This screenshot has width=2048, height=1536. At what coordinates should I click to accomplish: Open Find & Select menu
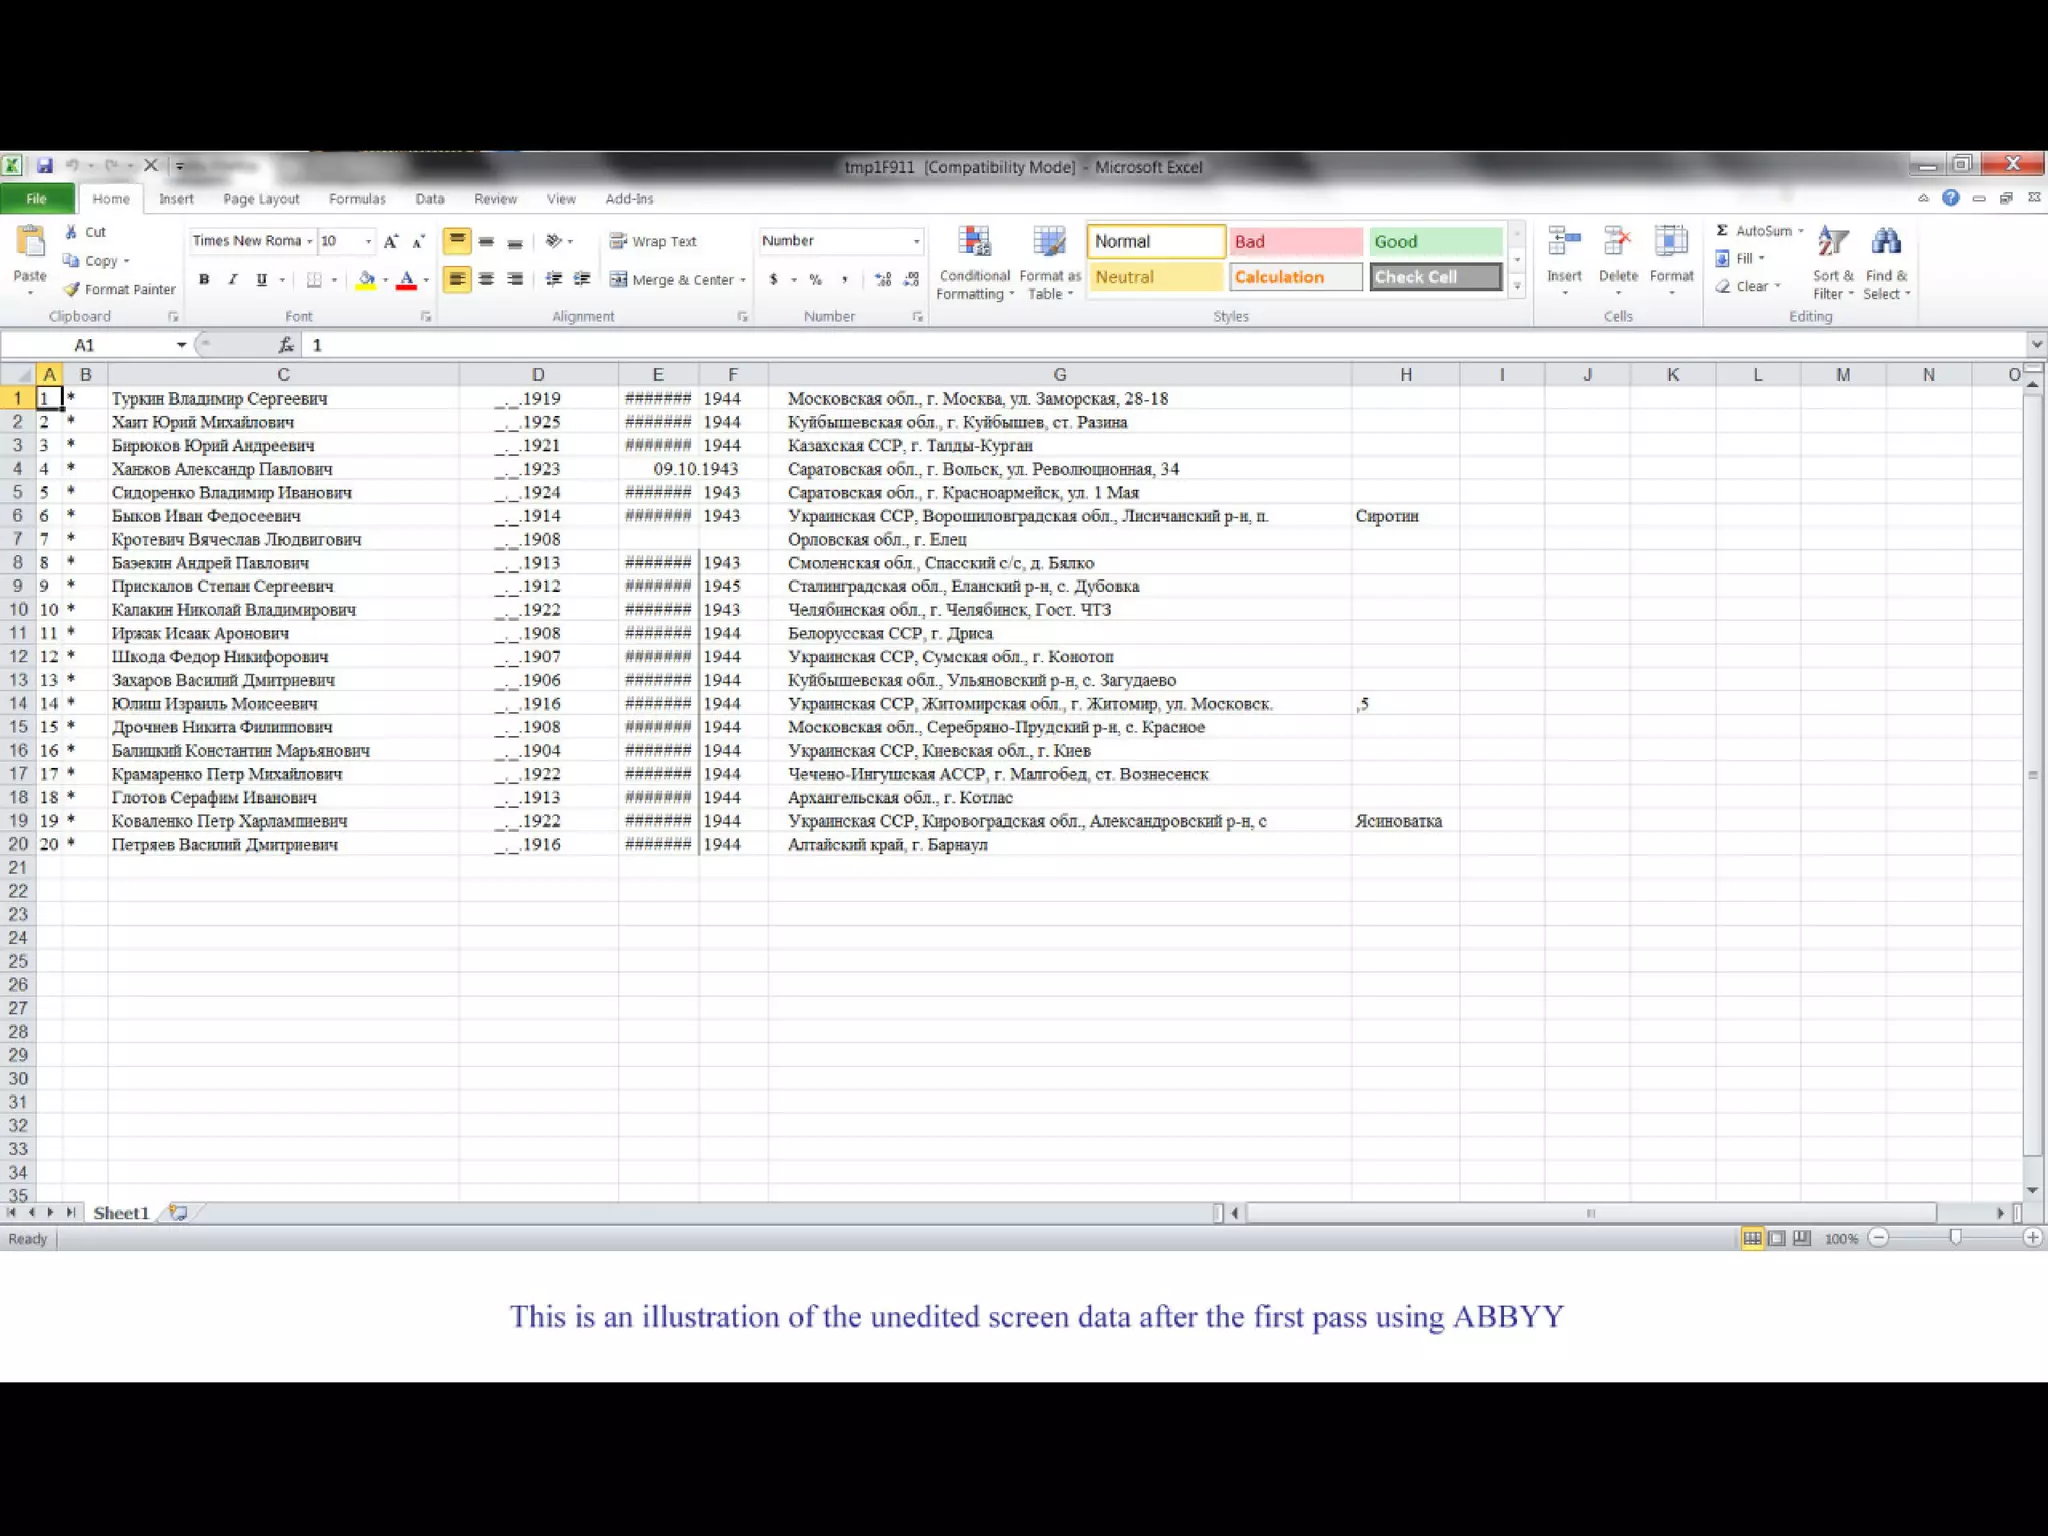[x=1886, y=263]
